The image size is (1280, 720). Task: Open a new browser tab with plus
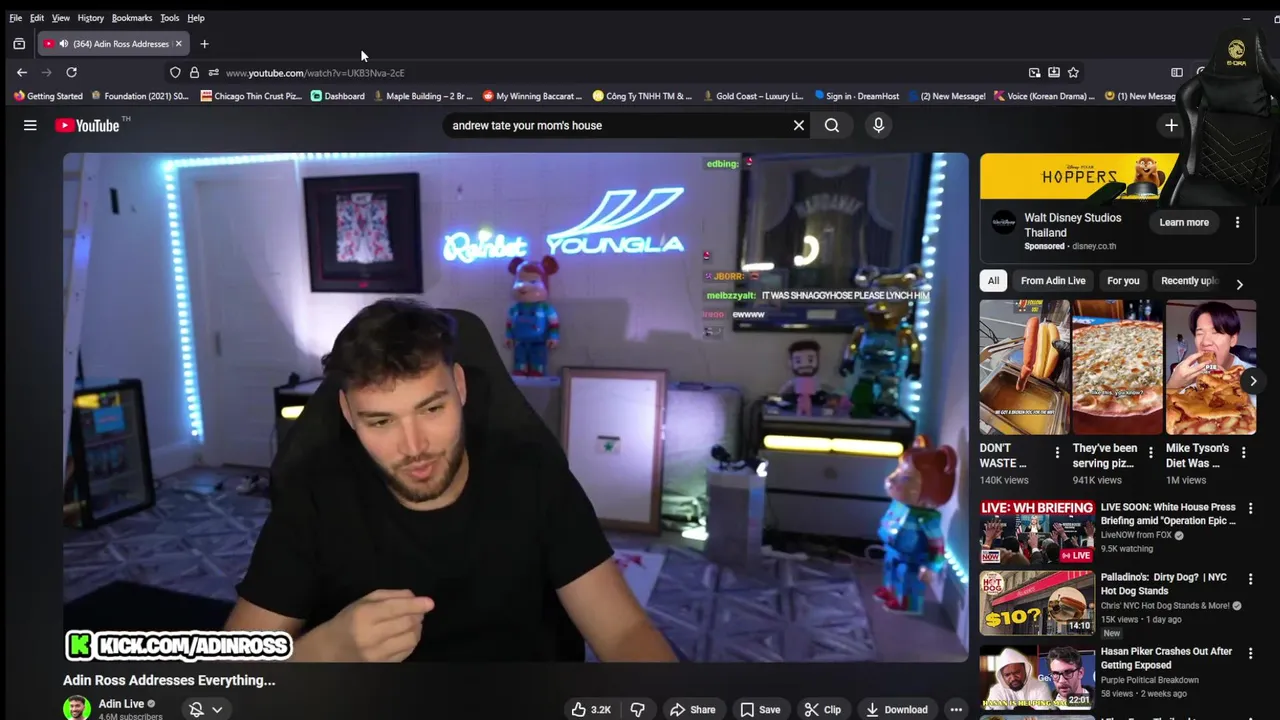pos(204,44)
